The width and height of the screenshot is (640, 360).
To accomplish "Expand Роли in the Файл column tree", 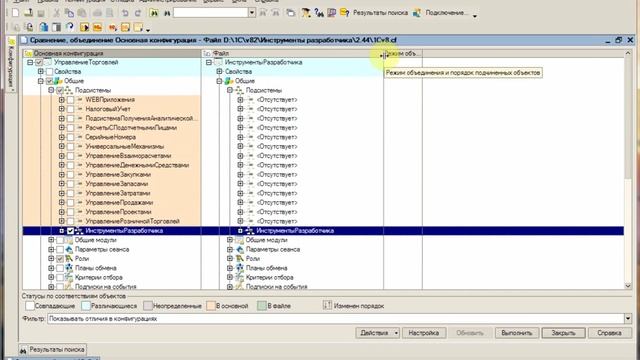I will pyautogui.click(x=230, y=259).
